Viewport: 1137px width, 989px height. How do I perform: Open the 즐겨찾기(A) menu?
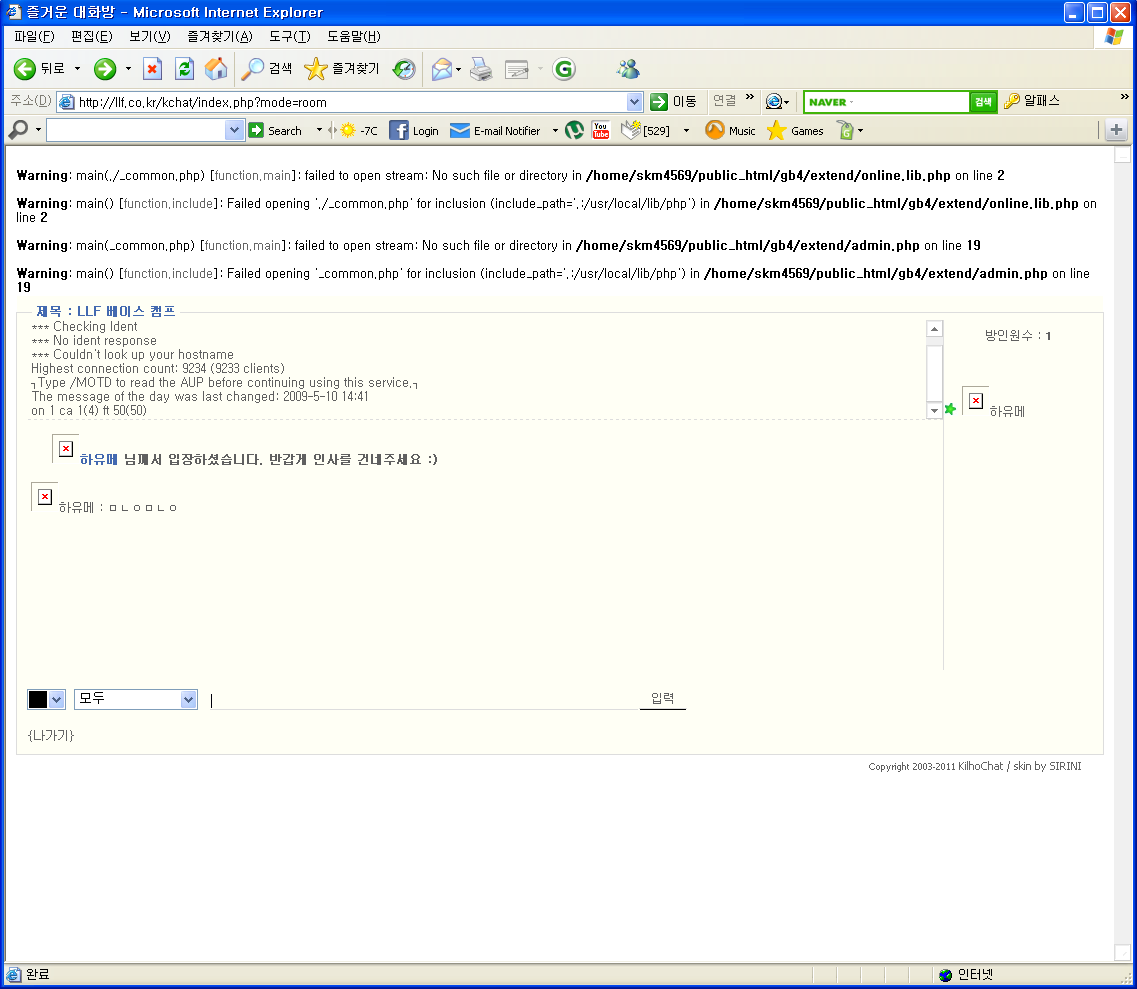coord(219,37)
